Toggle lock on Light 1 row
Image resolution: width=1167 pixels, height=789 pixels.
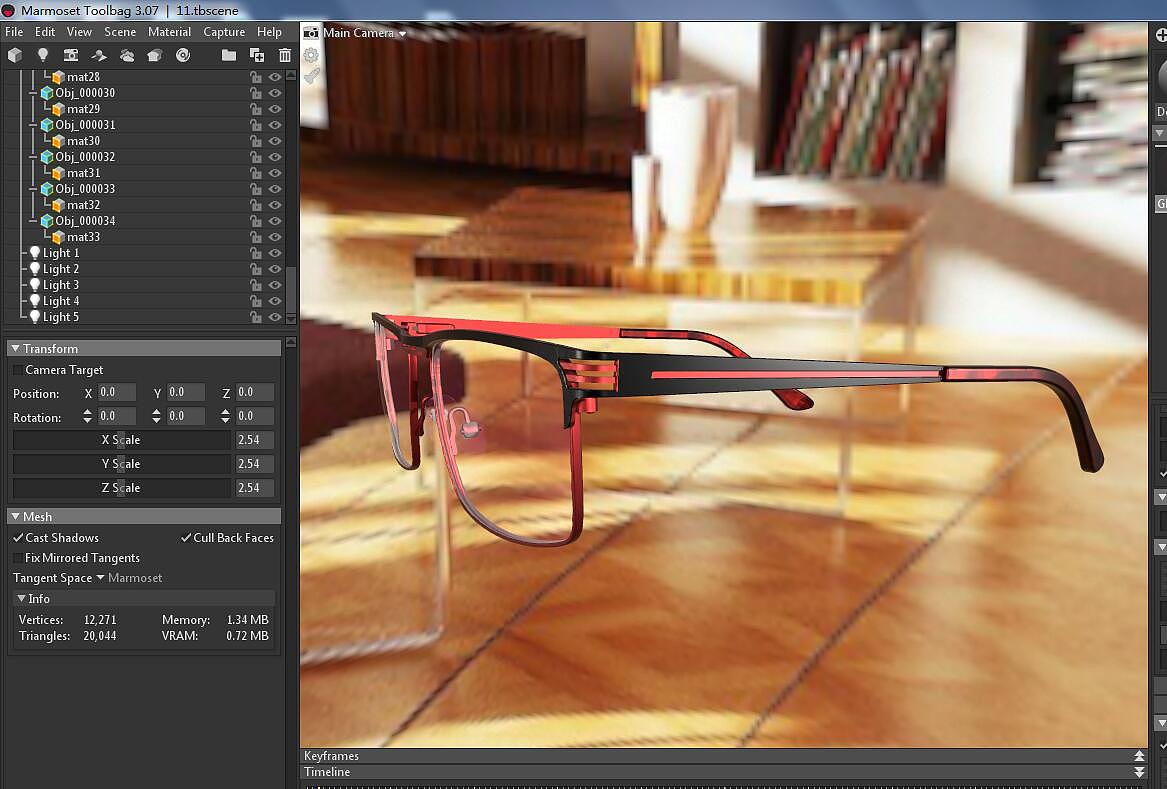(255, 253)
